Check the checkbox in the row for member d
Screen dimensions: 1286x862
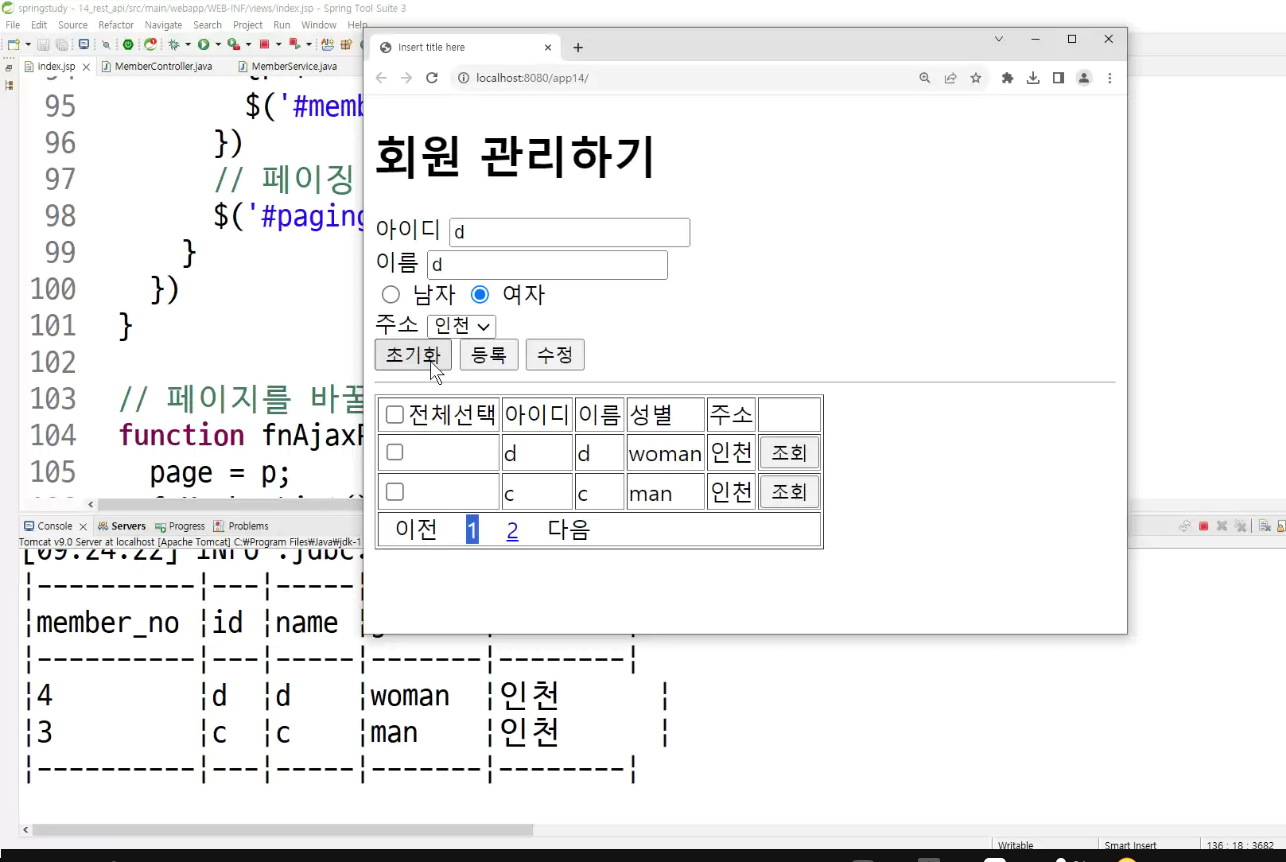pos(395,452)
